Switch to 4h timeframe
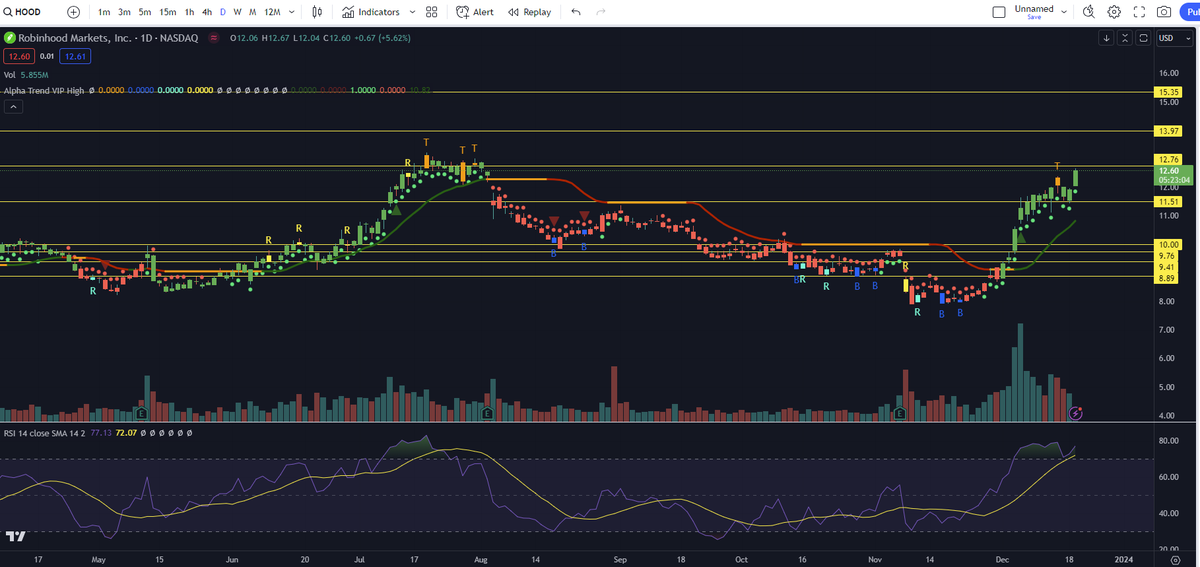 [207, 12]
